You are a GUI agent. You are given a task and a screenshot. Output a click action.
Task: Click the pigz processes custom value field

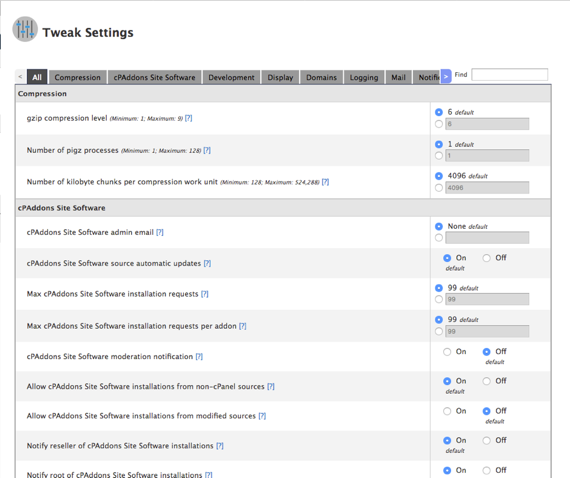coord(487,156)
